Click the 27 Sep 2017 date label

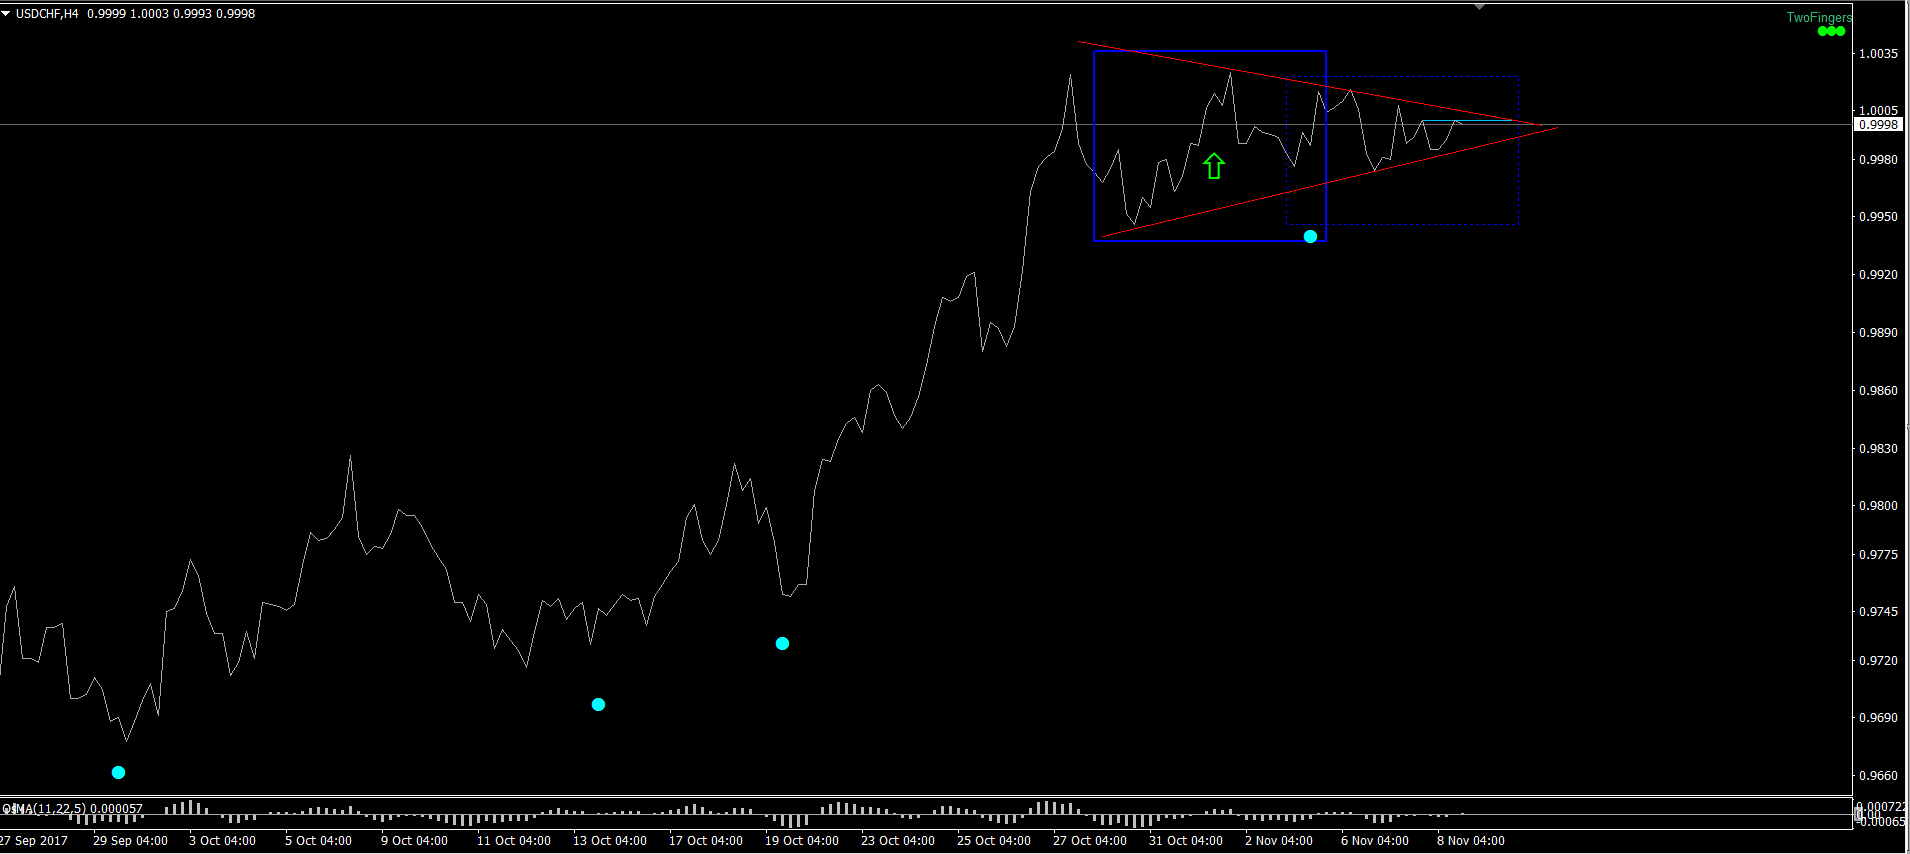[34, 841]
